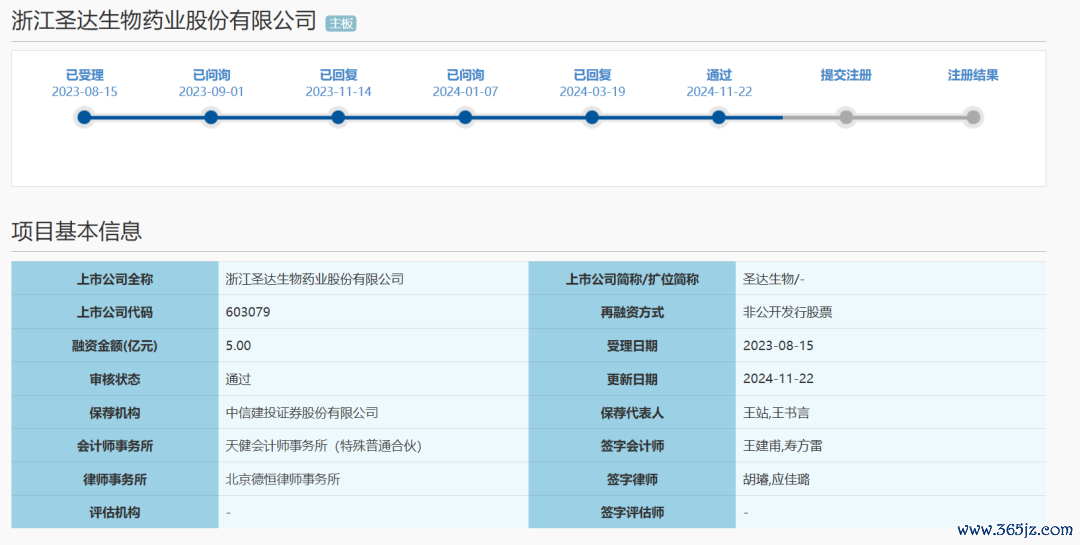Click the 提交注册 stage label

coord(846,75)
